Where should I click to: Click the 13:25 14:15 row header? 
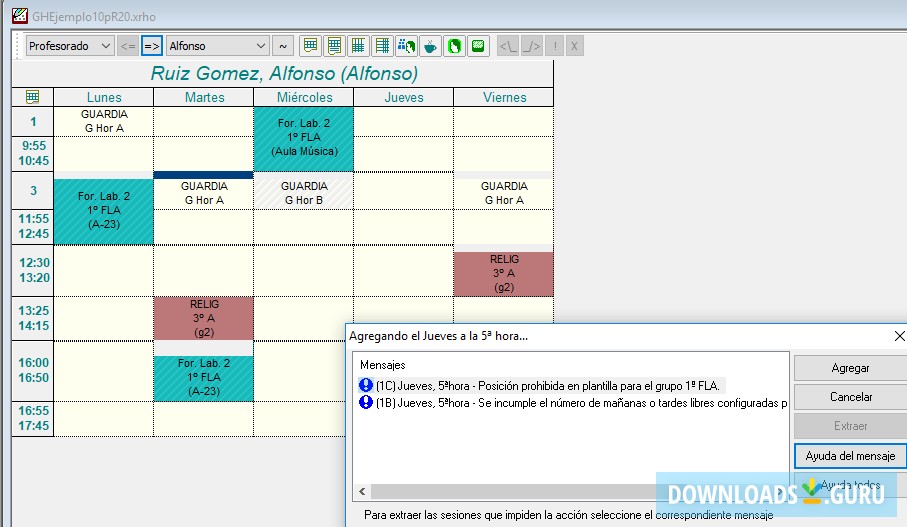click(33, 318)
